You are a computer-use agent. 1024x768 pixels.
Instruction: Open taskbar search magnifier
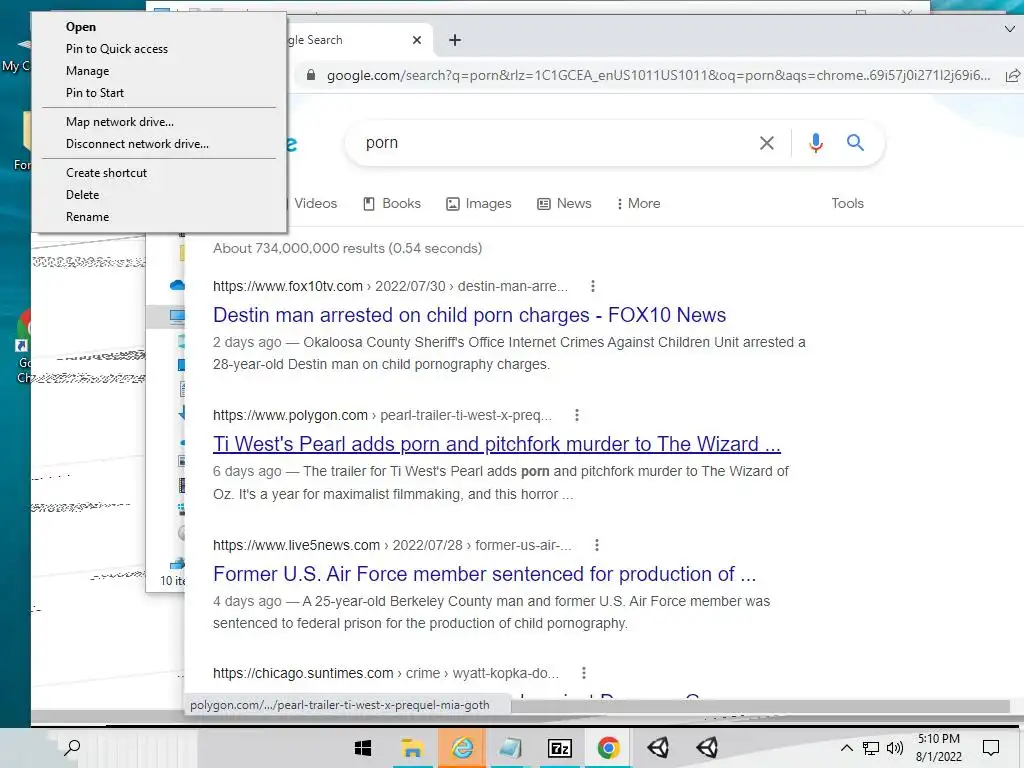coord(72,748)
